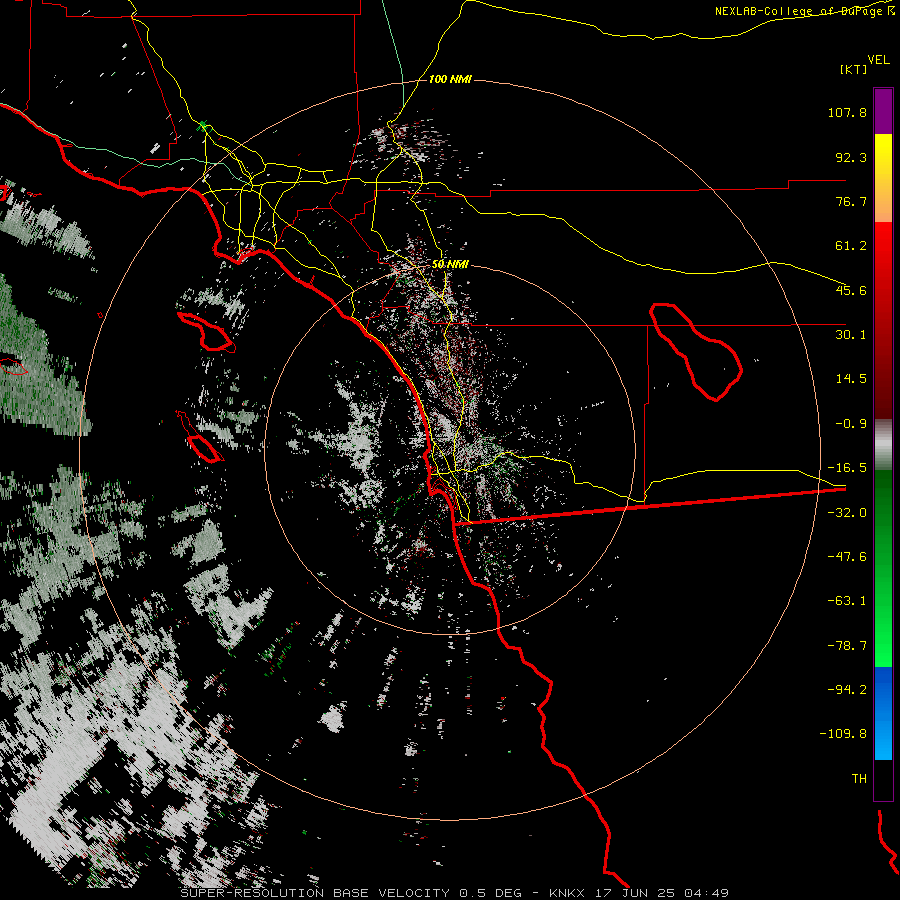Click the -63.1 velocity scale value
This screenshot has width=900, height=900.
point(847,601)
